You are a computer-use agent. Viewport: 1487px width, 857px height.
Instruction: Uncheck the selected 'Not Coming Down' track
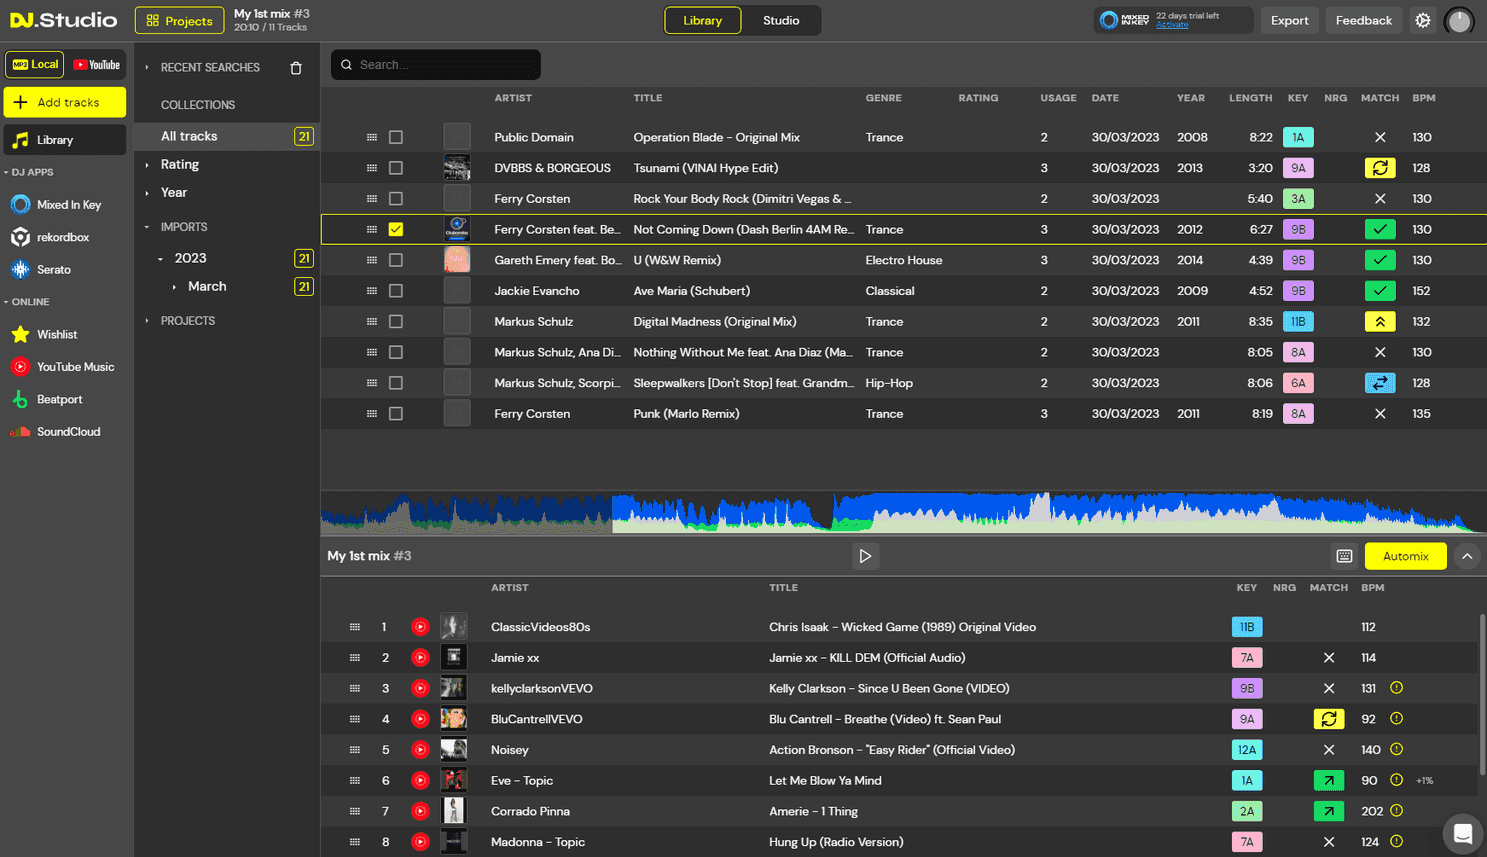click(396, 229)
